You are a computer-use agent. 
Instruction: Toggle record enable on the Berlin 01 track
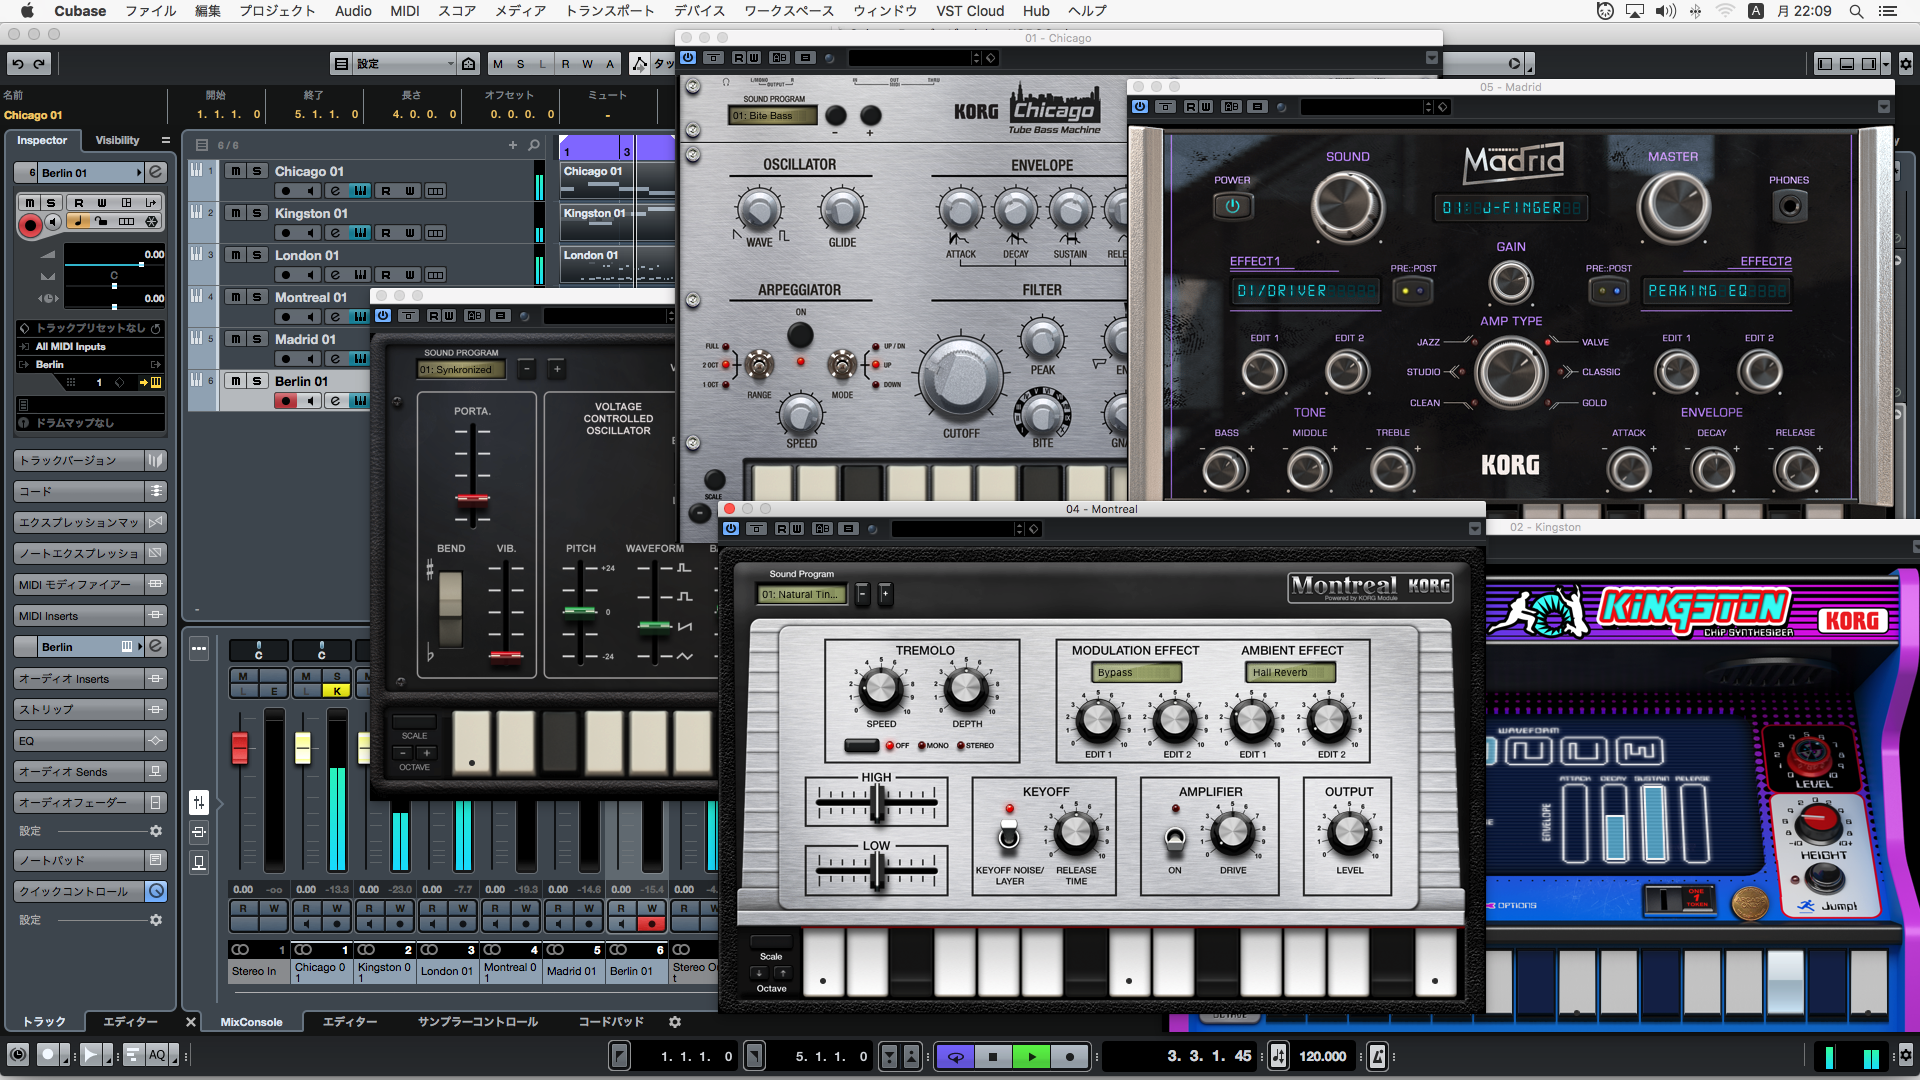coord(286,401)
